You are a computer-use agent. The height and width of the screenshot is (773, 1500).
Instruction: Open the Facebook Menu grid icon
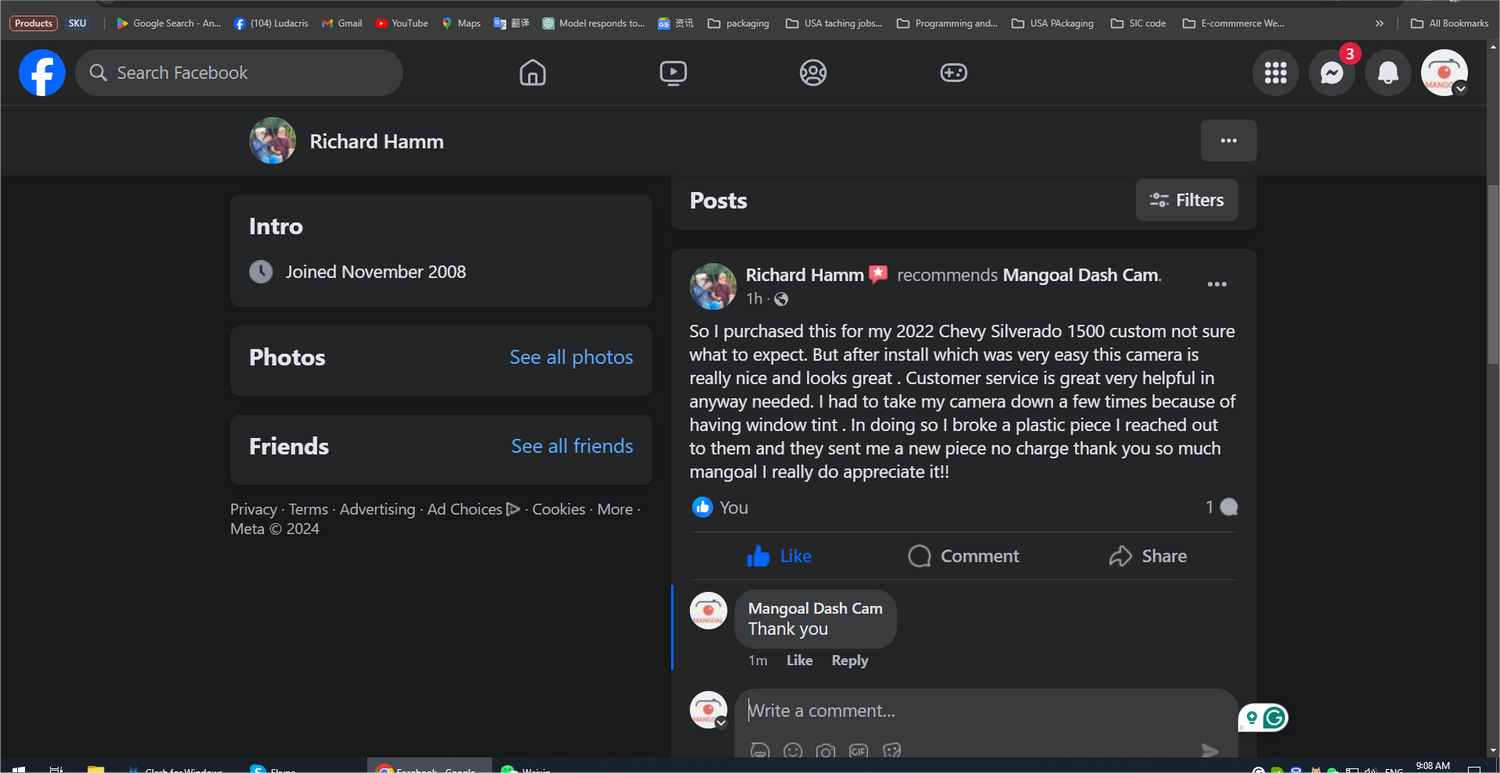click(x=1275, y=73)
